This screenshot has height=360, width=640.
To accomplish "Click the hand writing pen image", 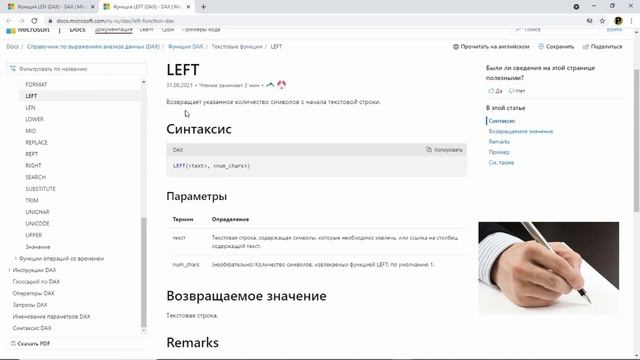I will 549,268.
